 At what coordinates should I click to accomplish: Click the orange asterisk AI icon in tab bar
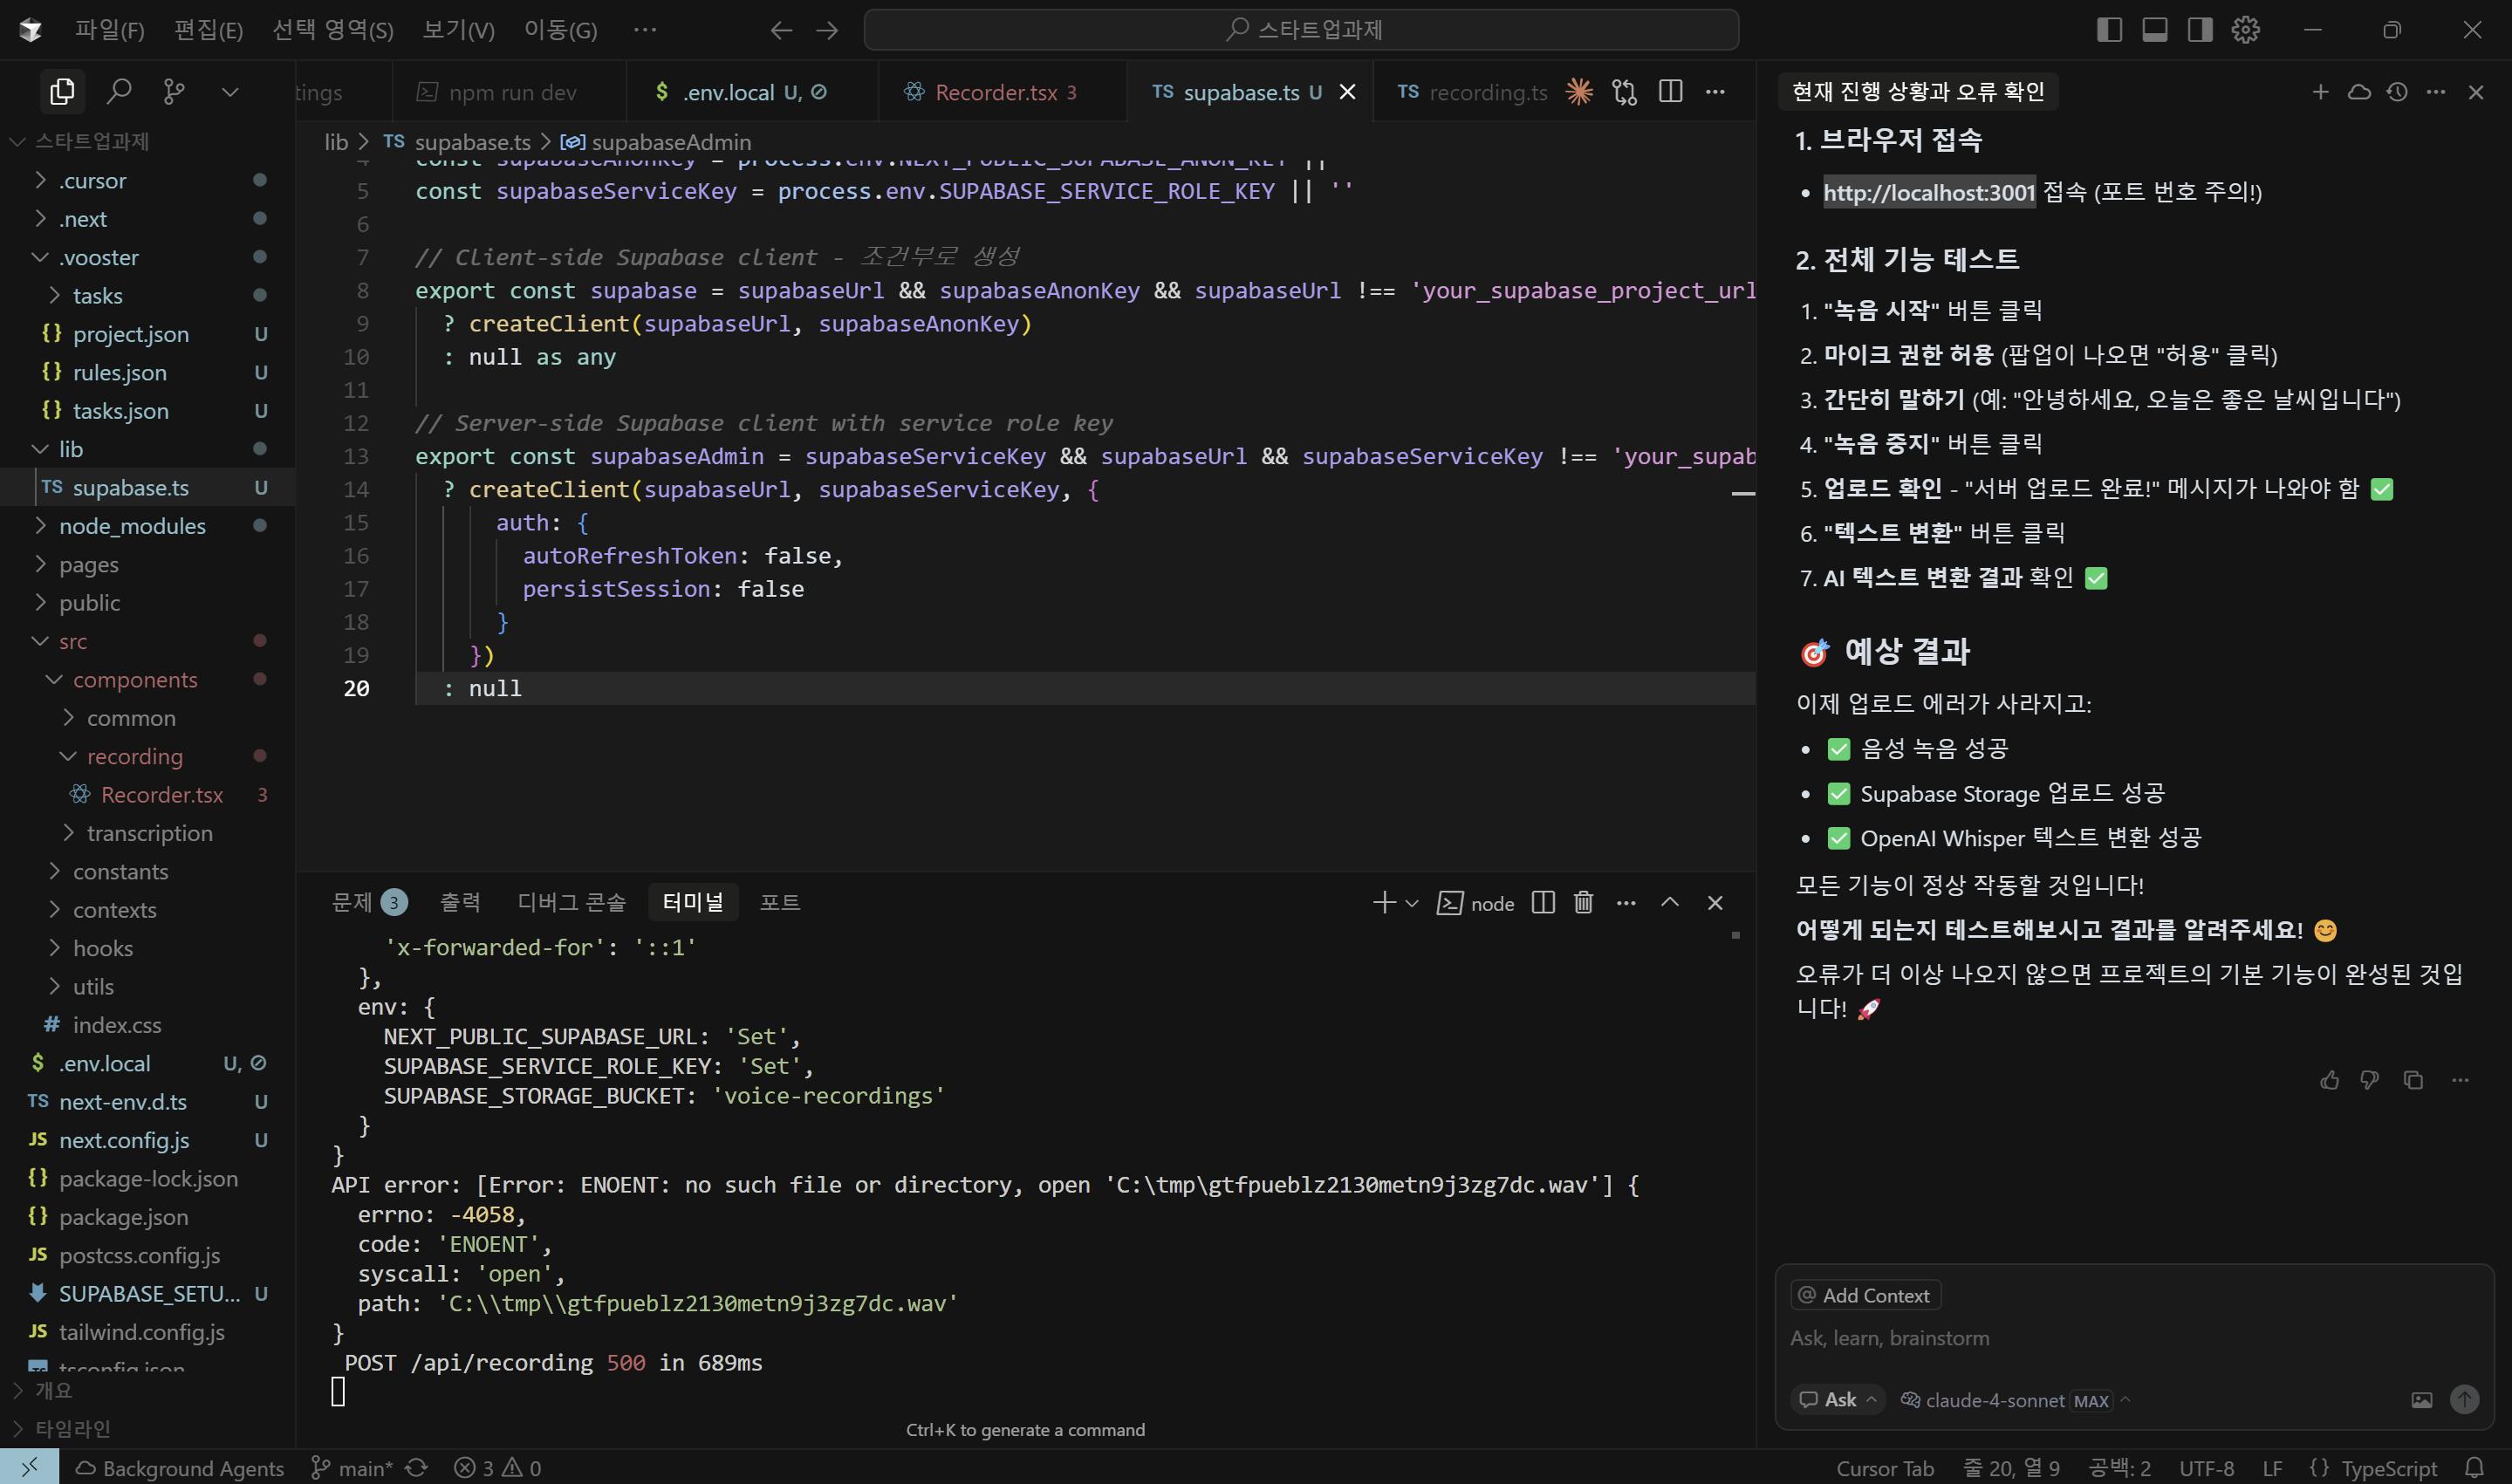[1579, 92]
